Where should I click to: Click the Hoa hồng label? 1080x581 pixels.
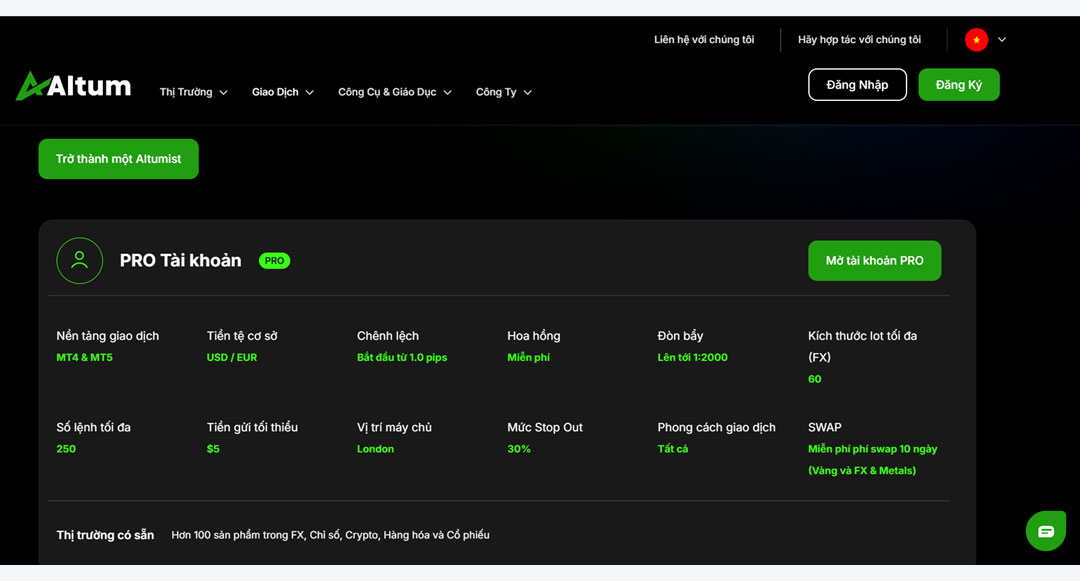point(534,336)
